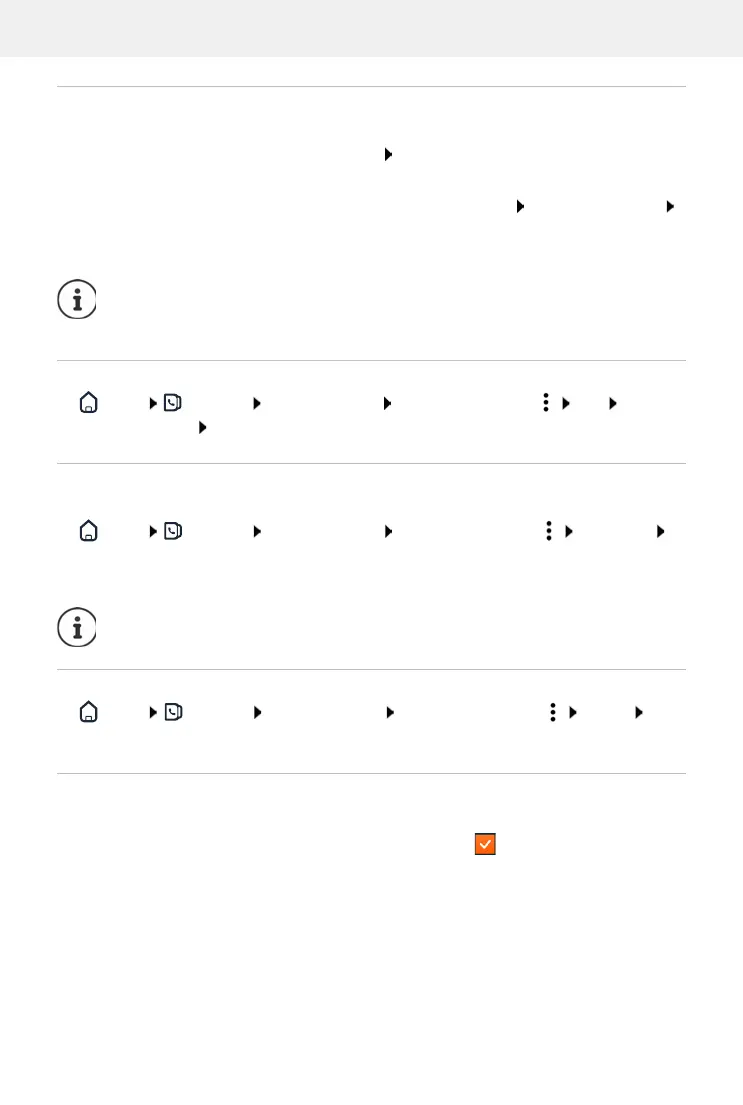743x1105 pixels.
Task: Click the final arrow ending the last navigation row
Action: (637, 712)
